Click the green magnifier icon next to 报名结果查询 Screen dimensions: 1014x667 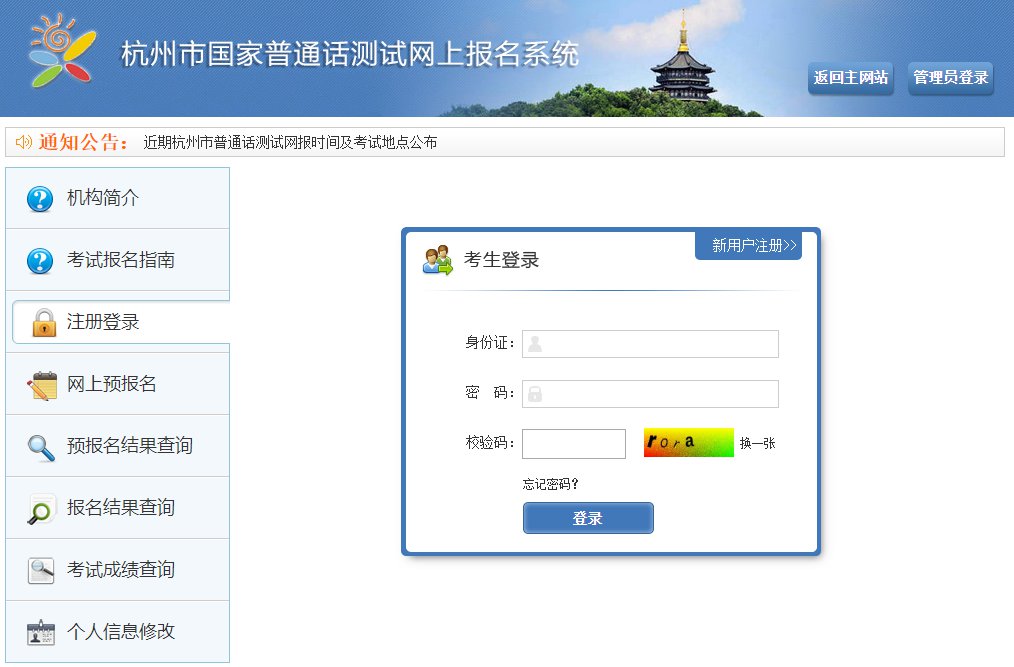[41, 509]
